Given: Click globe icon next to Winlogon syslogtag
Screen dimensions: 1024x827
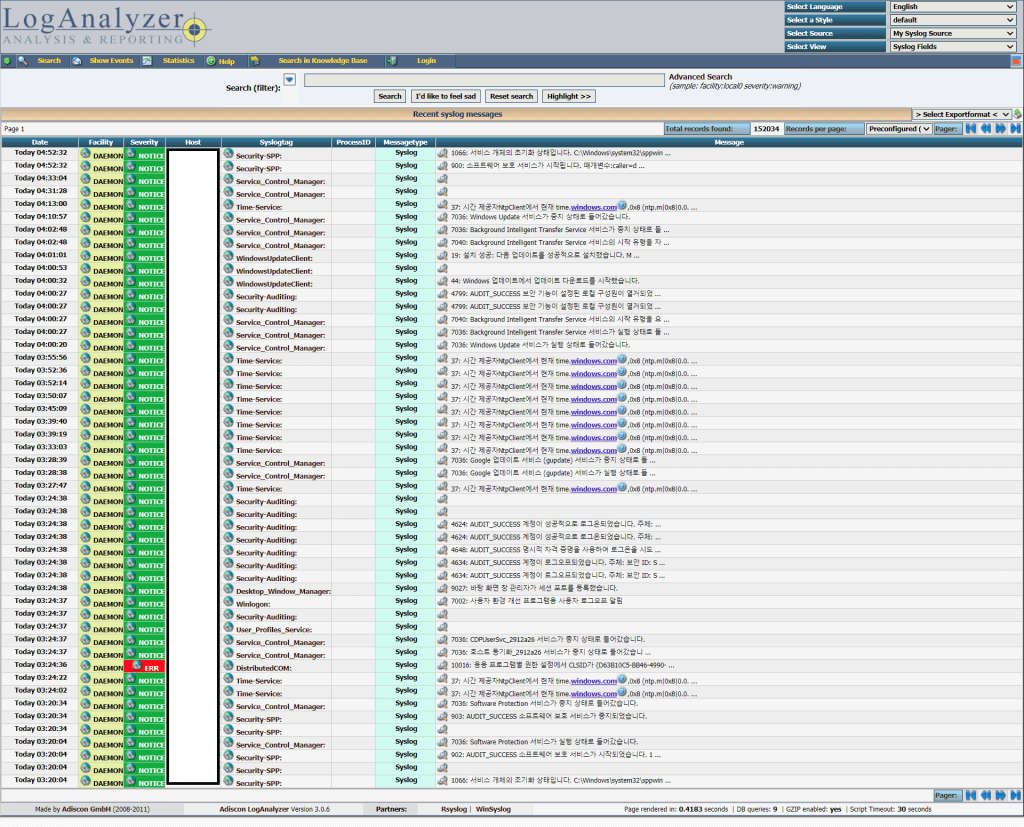Looking at the screenshot, I should click(x=229, y=602).
